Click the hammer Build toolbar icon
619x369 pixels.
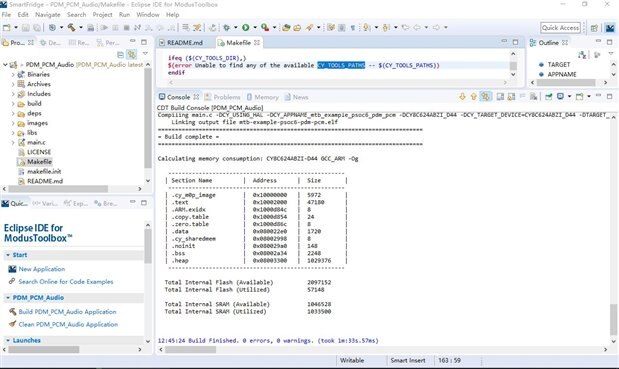(71, 28)
